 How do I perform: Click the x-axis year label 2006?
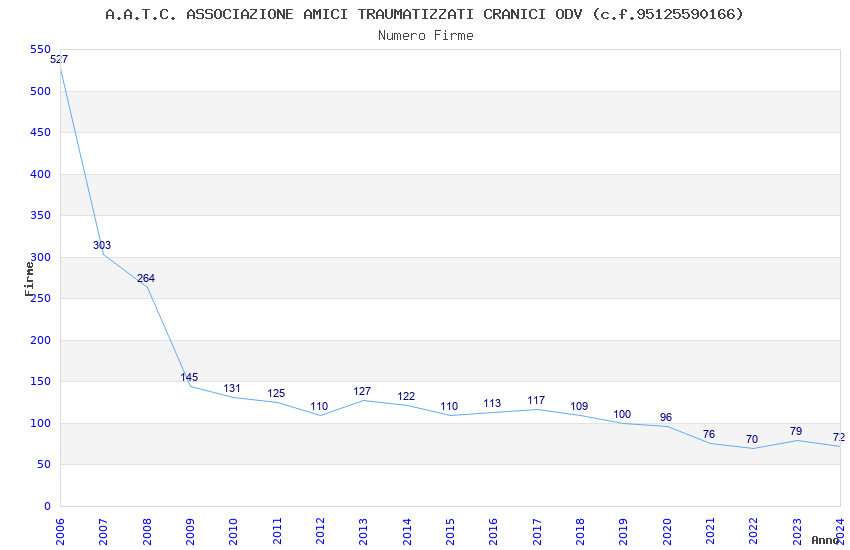click(x=60, y=531)
